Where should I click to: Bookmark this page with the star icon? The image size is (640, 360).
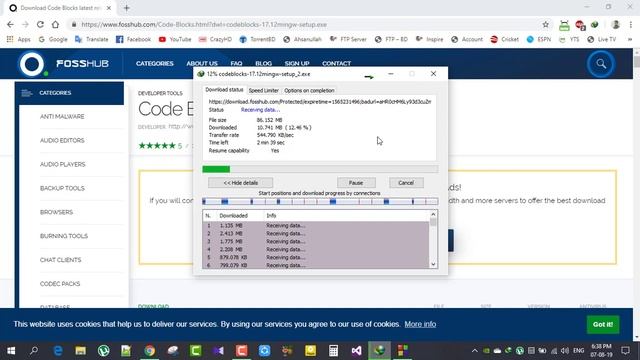point(546,24)
